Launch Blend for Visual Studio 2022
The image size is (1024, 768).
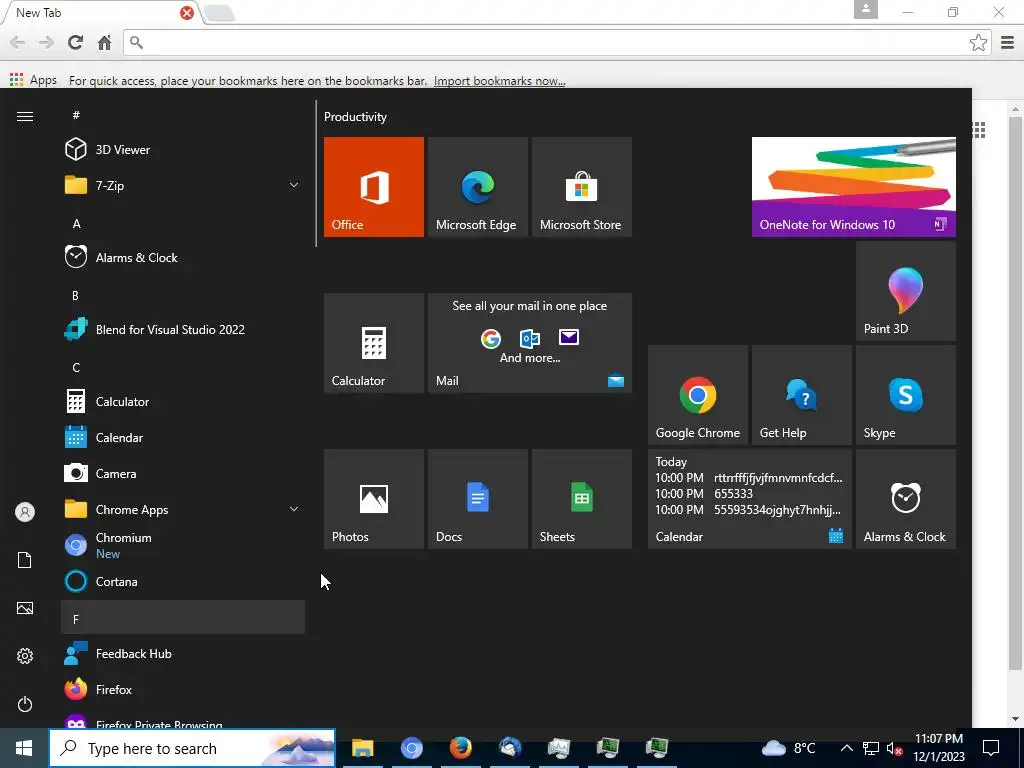point(183,329)
